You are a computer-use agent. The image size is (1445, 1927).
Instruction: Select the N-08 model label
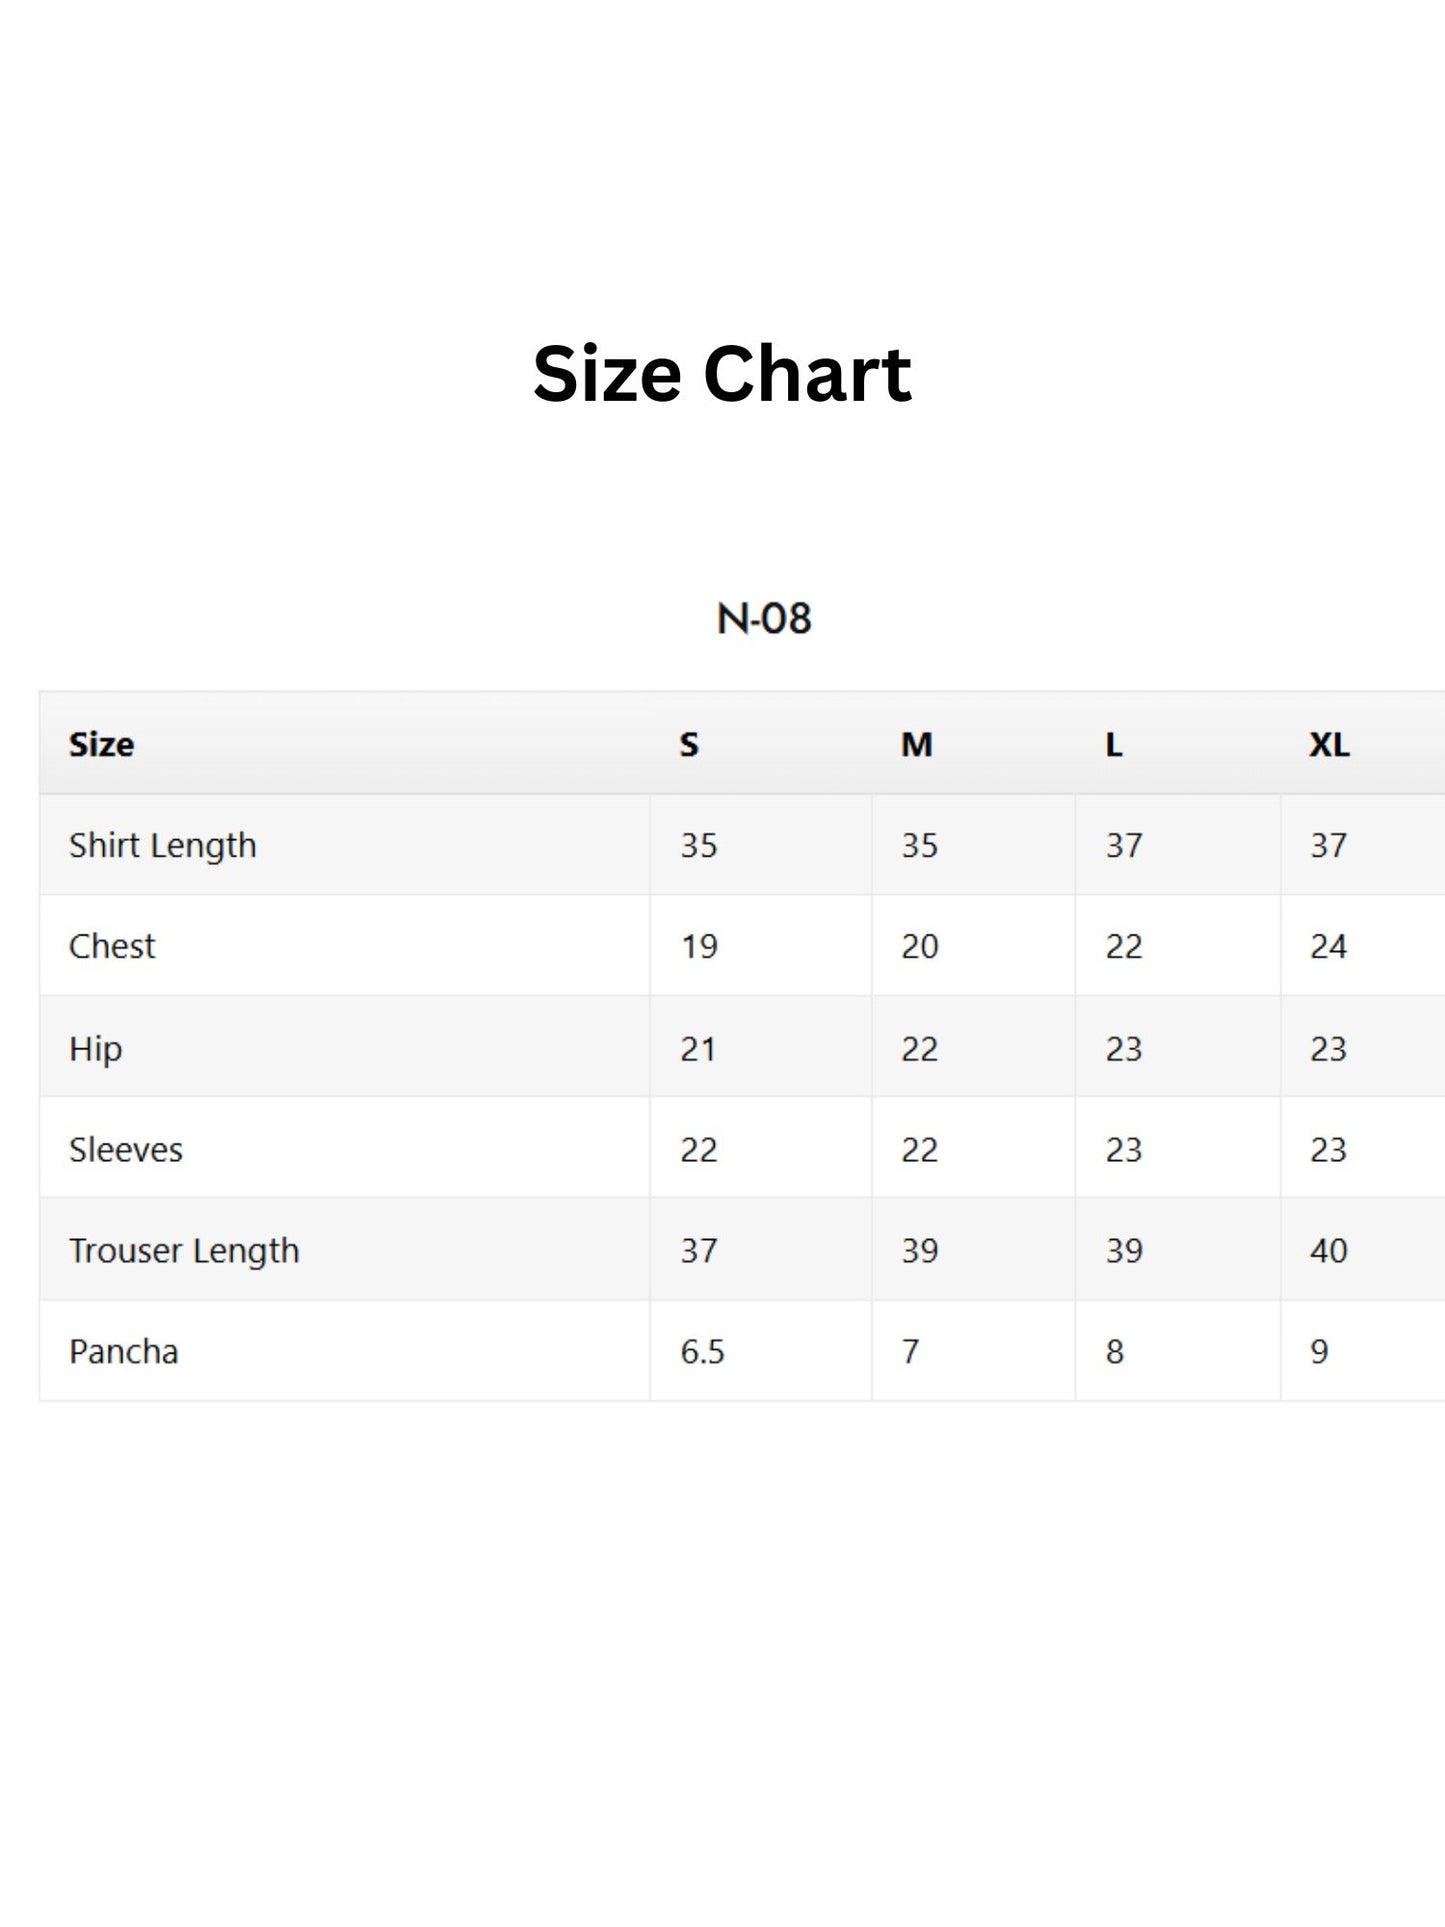pyautogui.click(x=764, y=619)
